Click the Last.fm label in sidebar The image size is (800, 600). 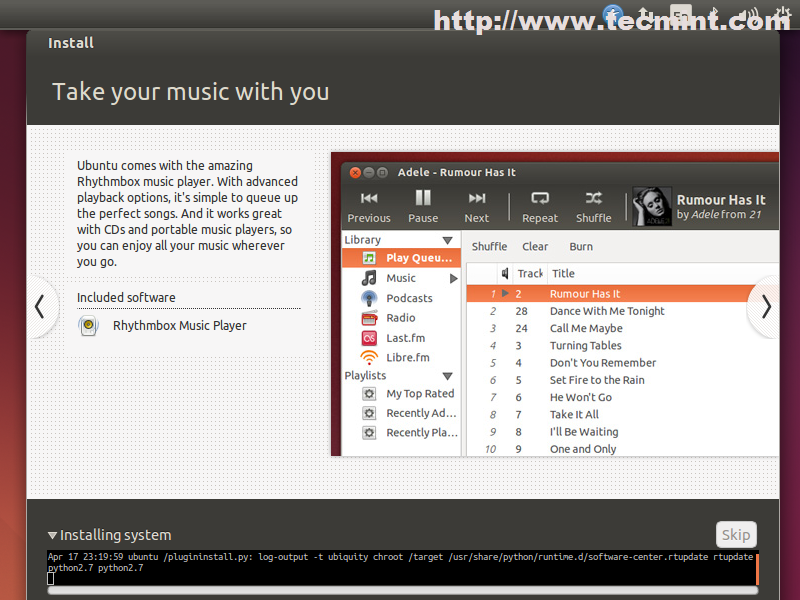pyautogui.click(x=405, y=338)
